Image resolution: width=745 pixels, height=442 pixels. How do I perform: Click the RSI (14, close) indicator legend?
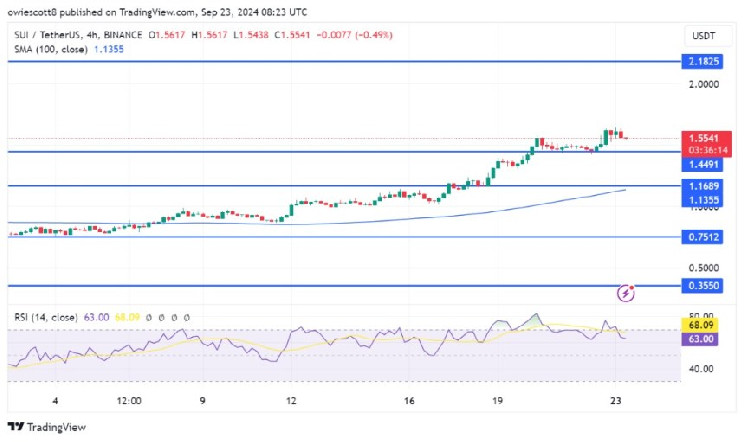[46, 317]
